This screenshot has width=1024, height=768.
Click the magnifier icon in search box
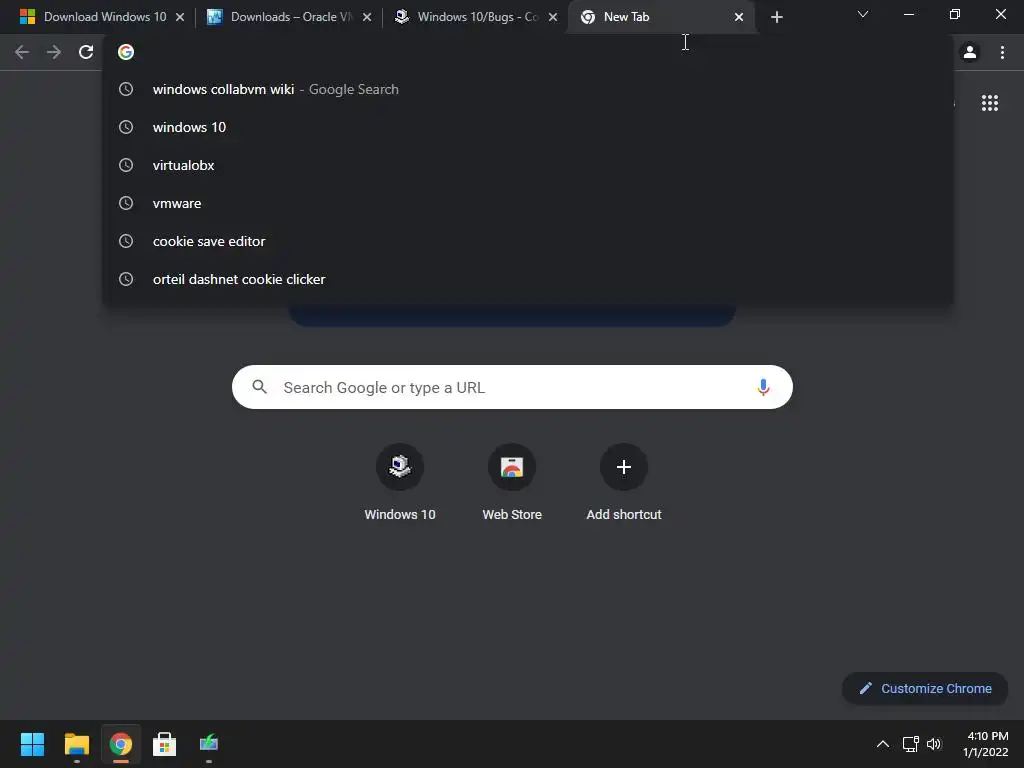point(259,387)
